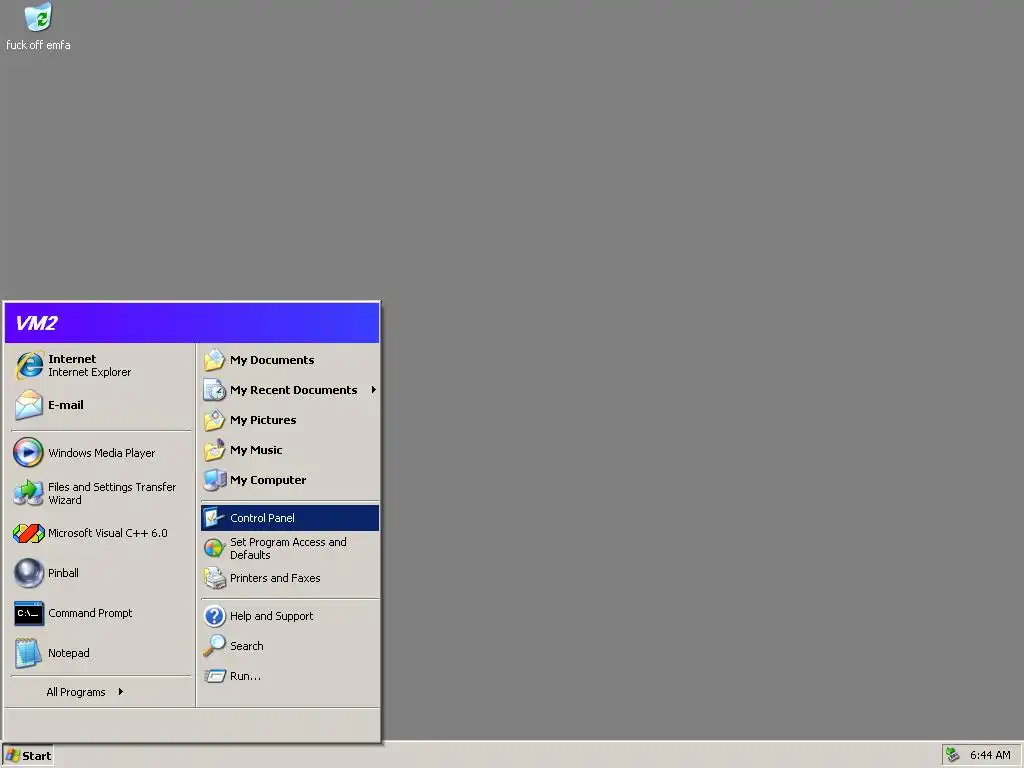Select Set Program Access and Defaults text
Image resolution: width=1024 pixels, height=768 pixels.
click(288, 548)
